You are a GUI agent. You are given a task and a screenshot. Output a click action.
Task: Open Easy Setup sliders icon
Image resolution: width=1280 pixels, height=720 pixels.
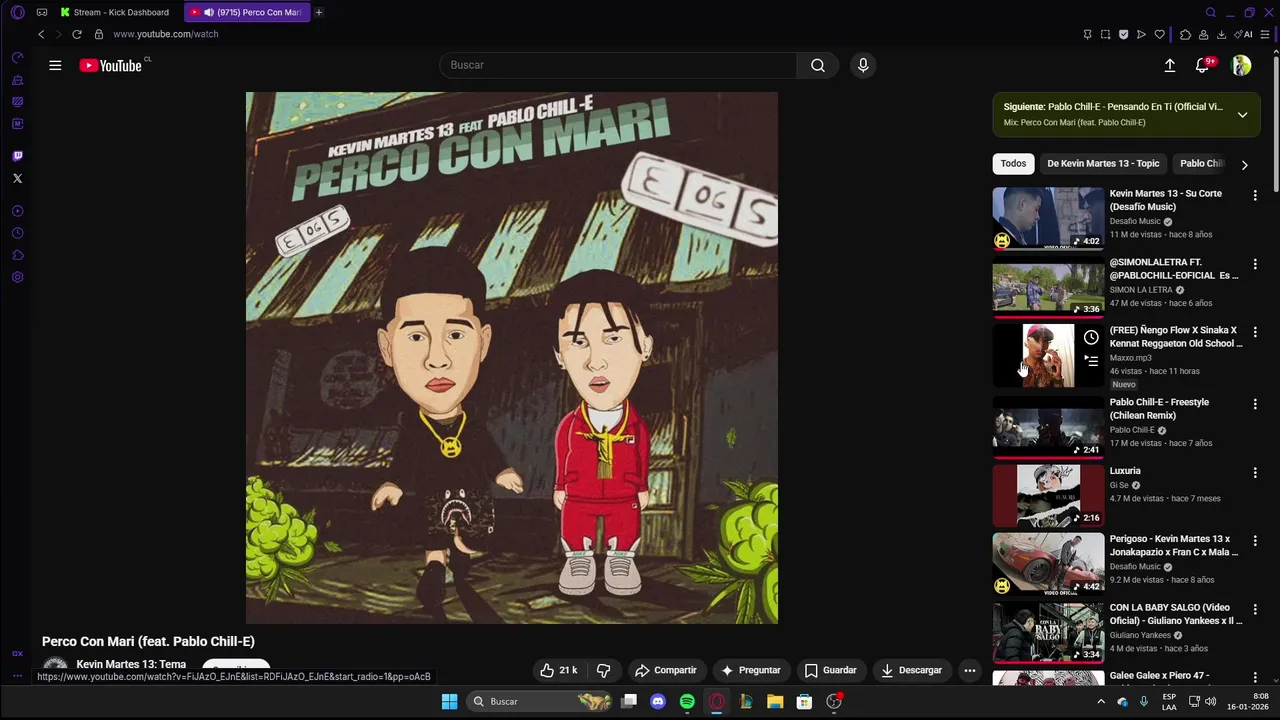pos(1264,34)
